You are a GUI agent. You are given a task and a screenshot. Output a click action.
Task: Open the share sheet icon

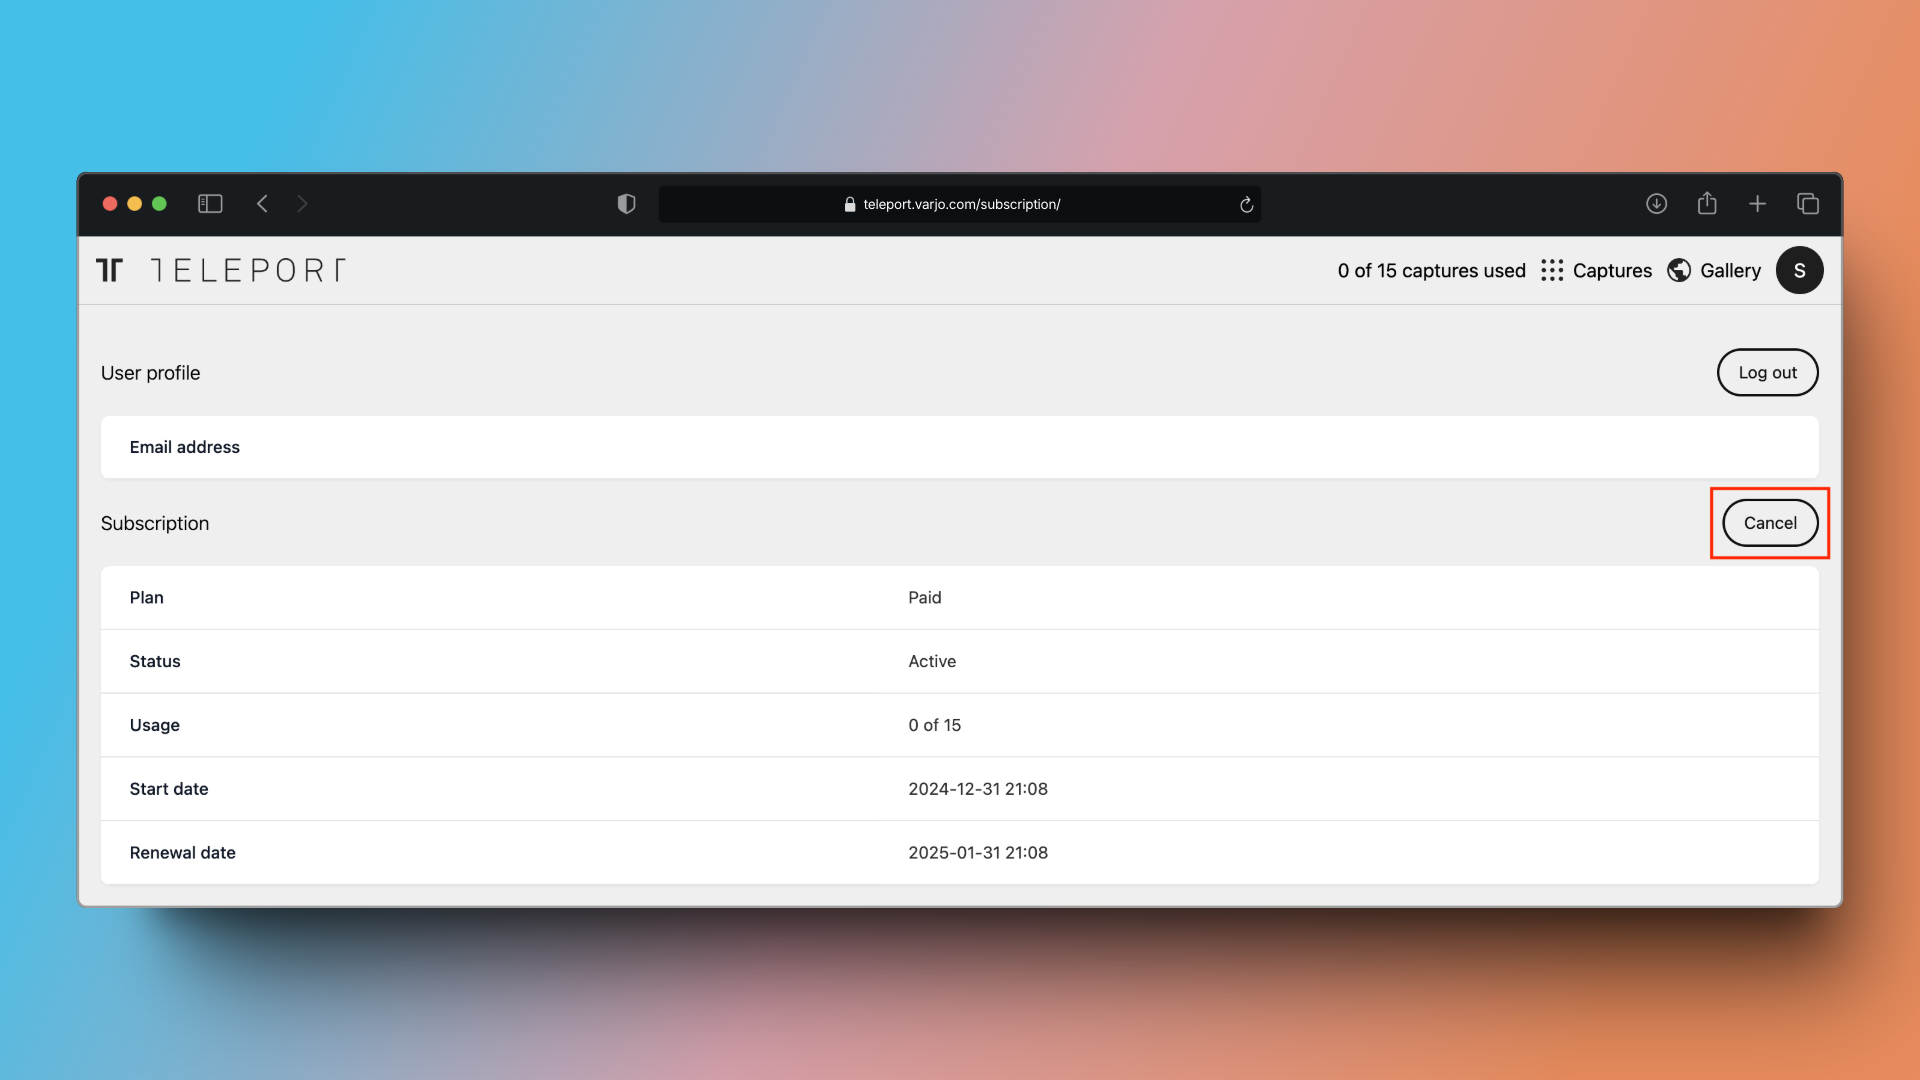[x=1707, y=204]
